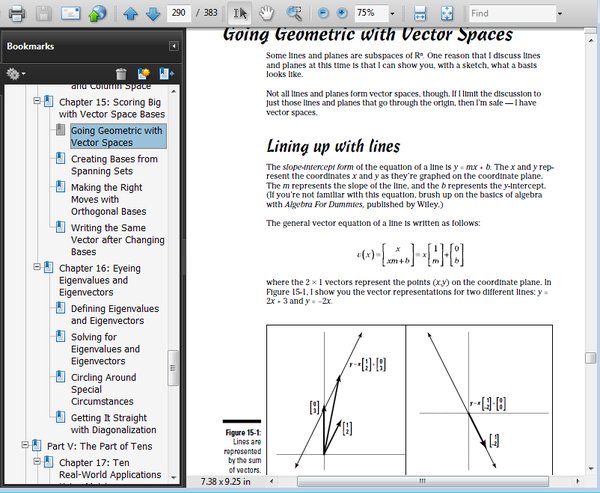The height and width of the screenshot is (493, 600).
Task: Click bookmarks panel scroll down arrow
Action: click(174, 477)
